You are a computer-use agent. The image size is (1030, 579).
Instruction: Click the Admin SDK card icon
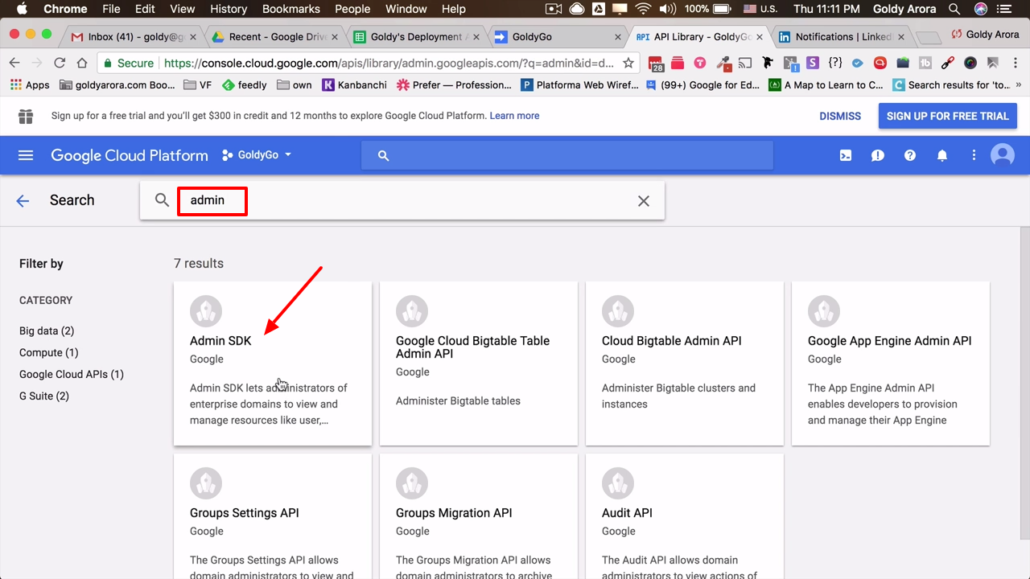coord(206,311)
